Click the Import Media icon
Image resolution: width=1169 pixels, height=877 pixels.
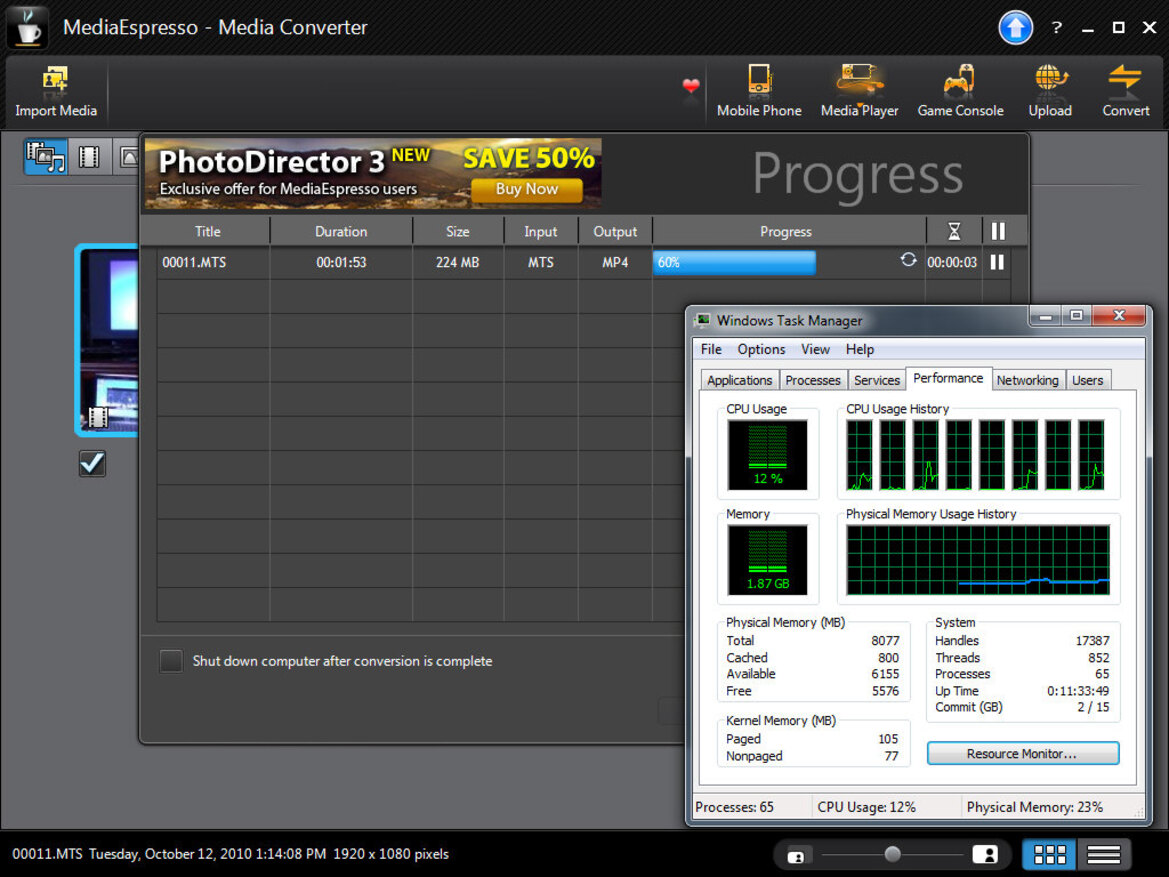pyautogui.click(x=55, y=78)
